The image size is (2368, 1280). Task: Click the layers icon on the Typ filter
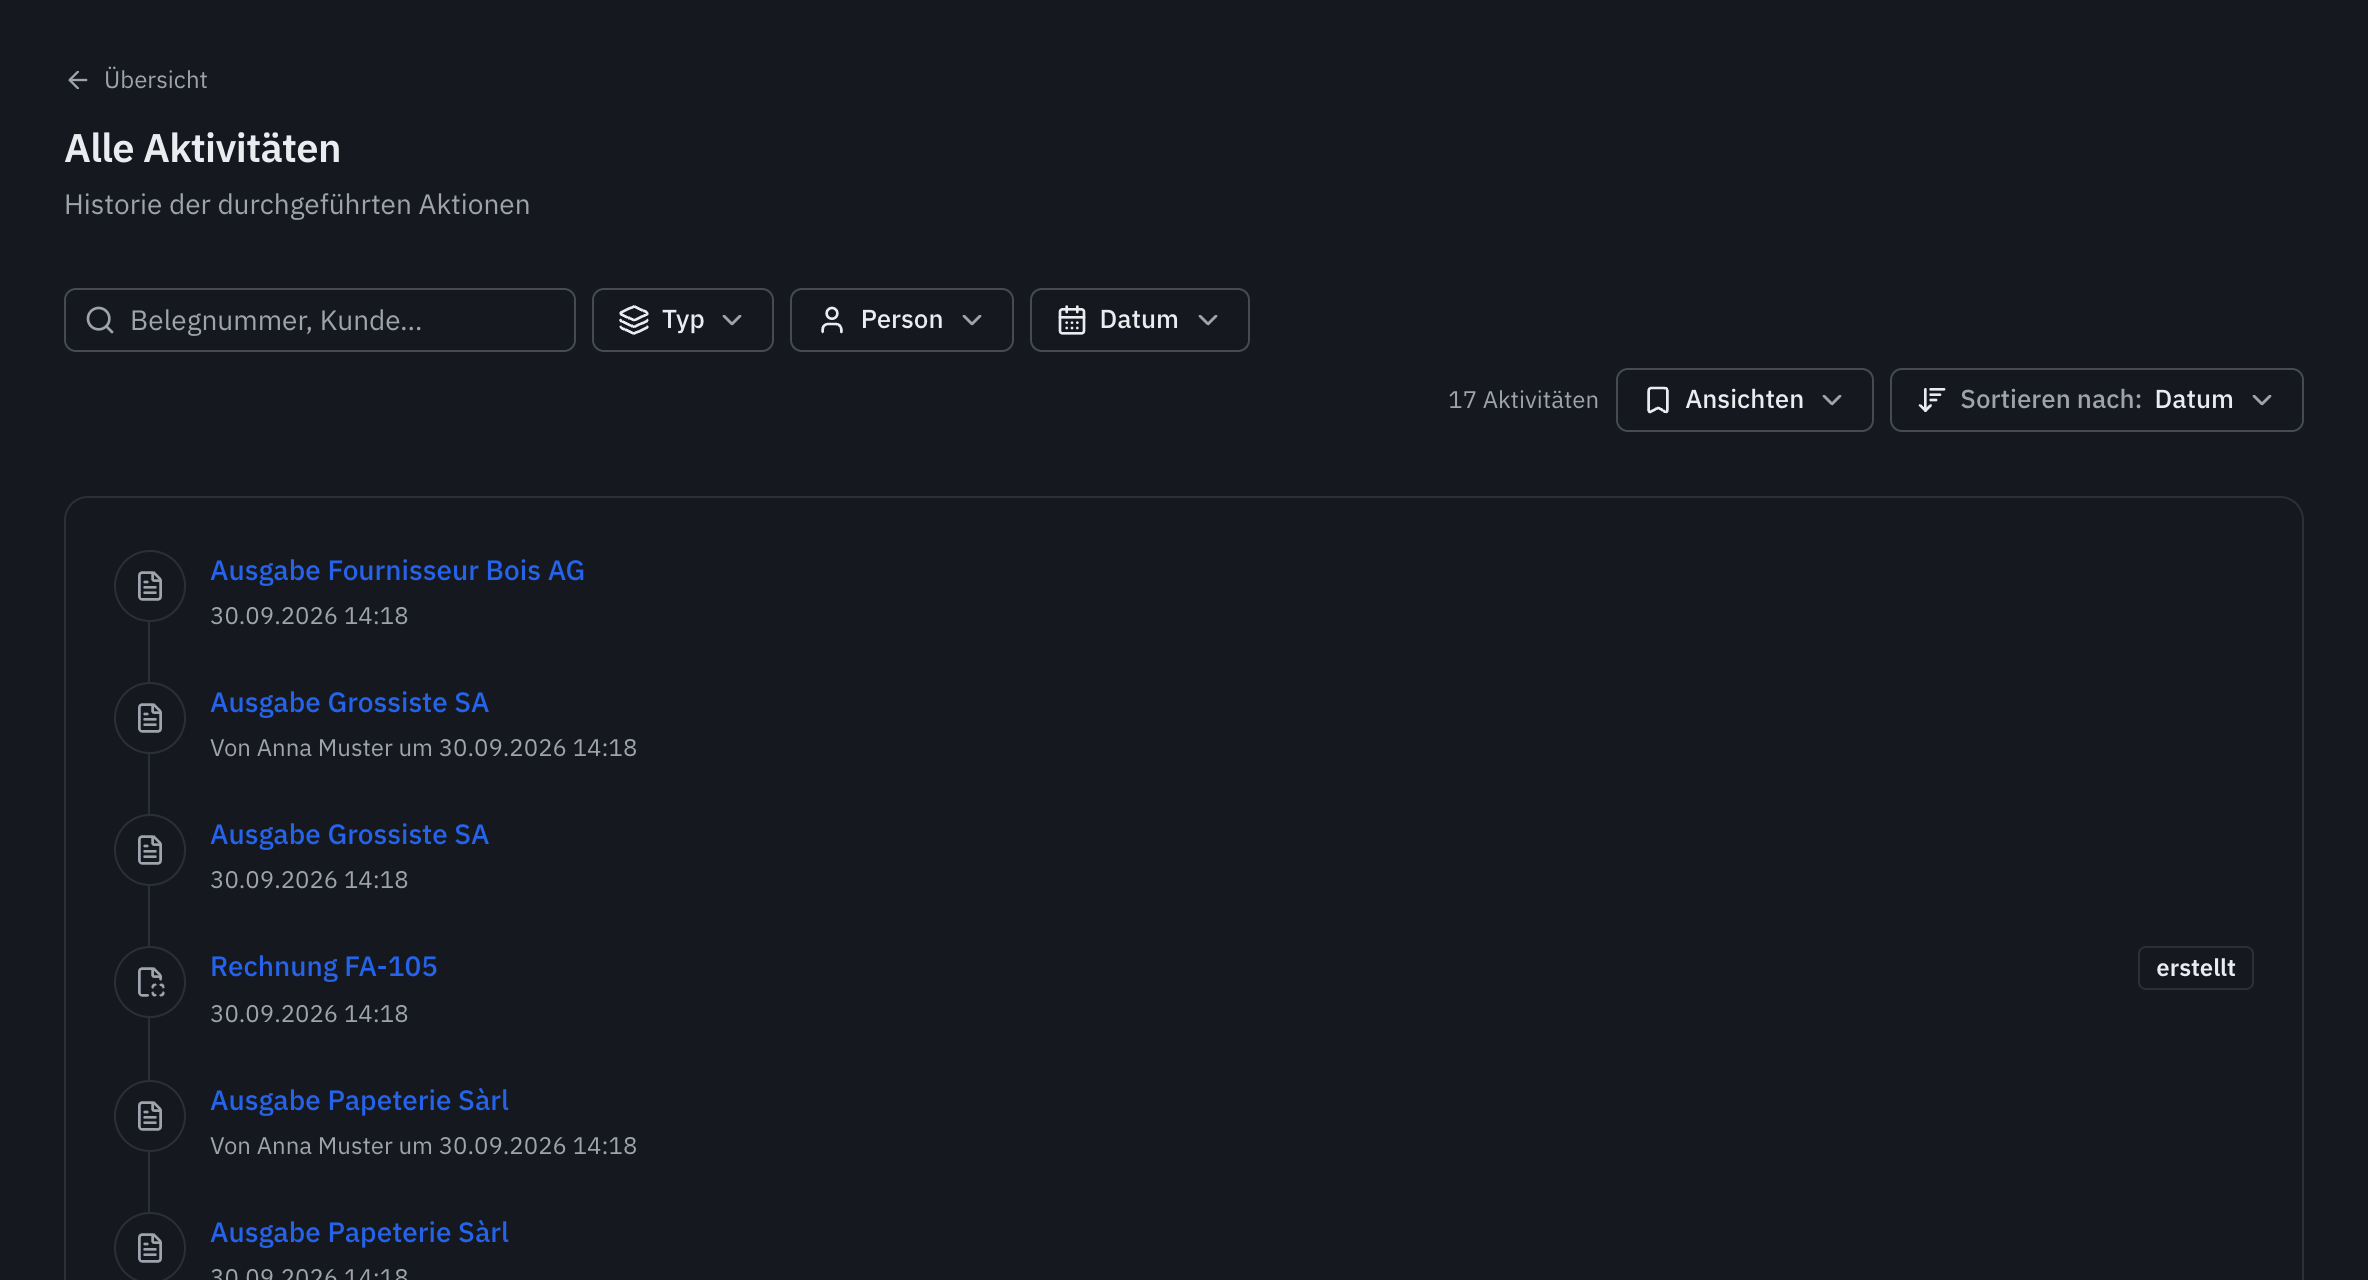tap(634, 320)
